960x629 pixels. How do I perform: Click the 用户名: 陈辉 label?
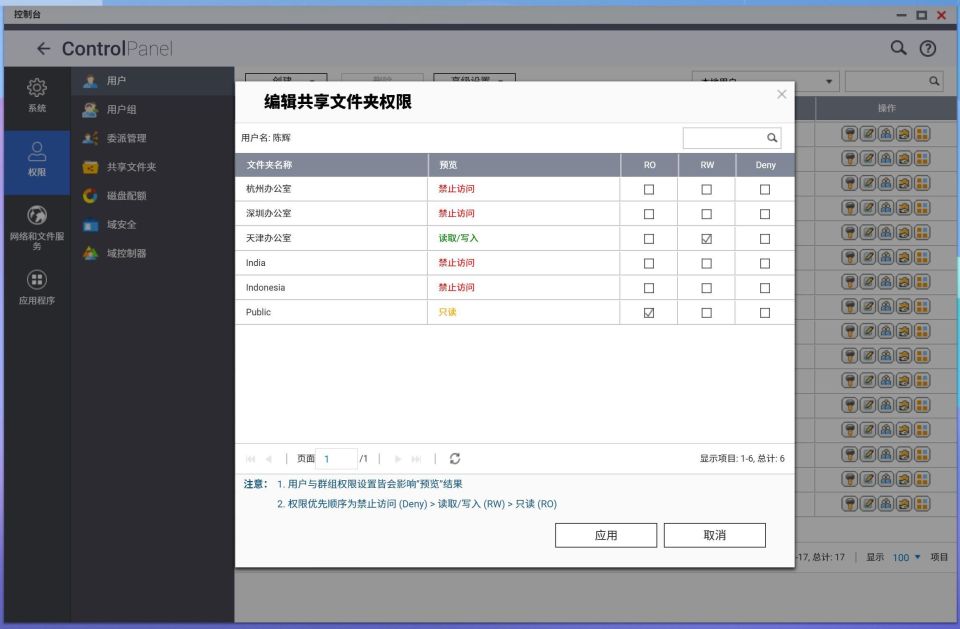point(266,138)
